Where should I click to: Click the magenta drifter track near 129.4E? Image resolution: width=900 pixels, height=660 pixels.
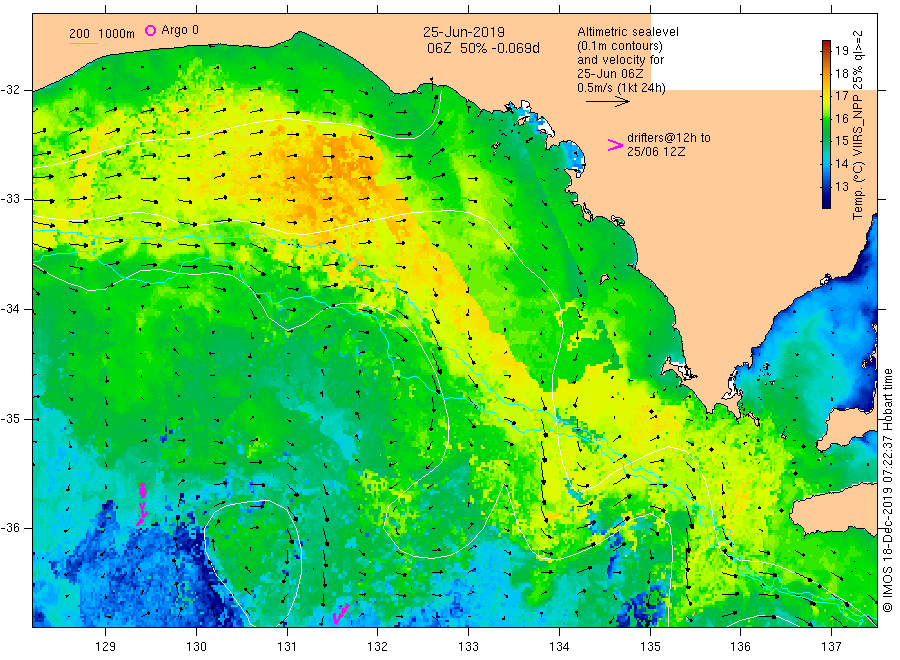coord(142,504)
